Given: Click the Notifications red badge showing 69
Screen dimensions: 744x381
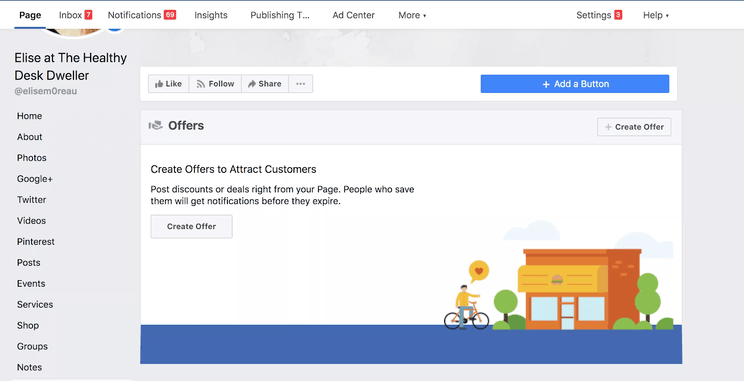Looking at the screenshot, I should pyautogui.click(x=170, y=15).
